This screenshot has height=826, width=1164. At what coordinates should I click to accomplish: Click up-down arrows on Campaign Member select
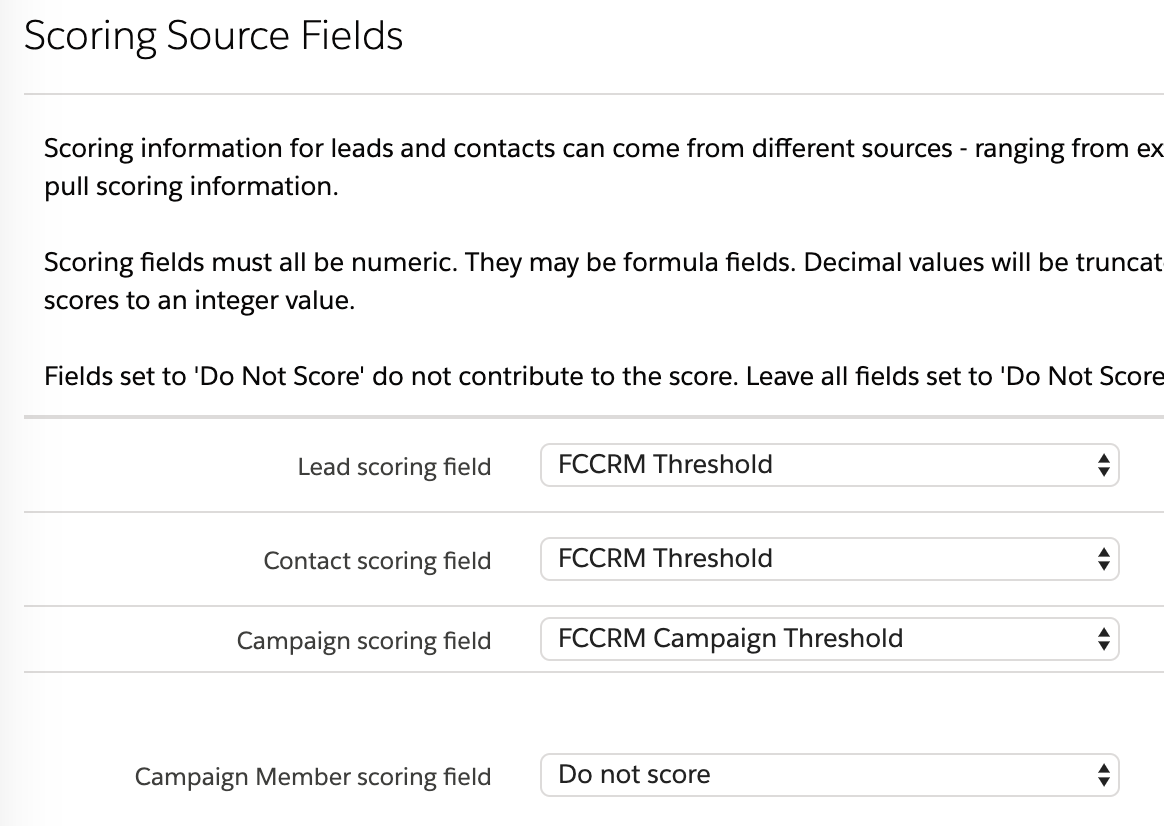coord(1103,775)
